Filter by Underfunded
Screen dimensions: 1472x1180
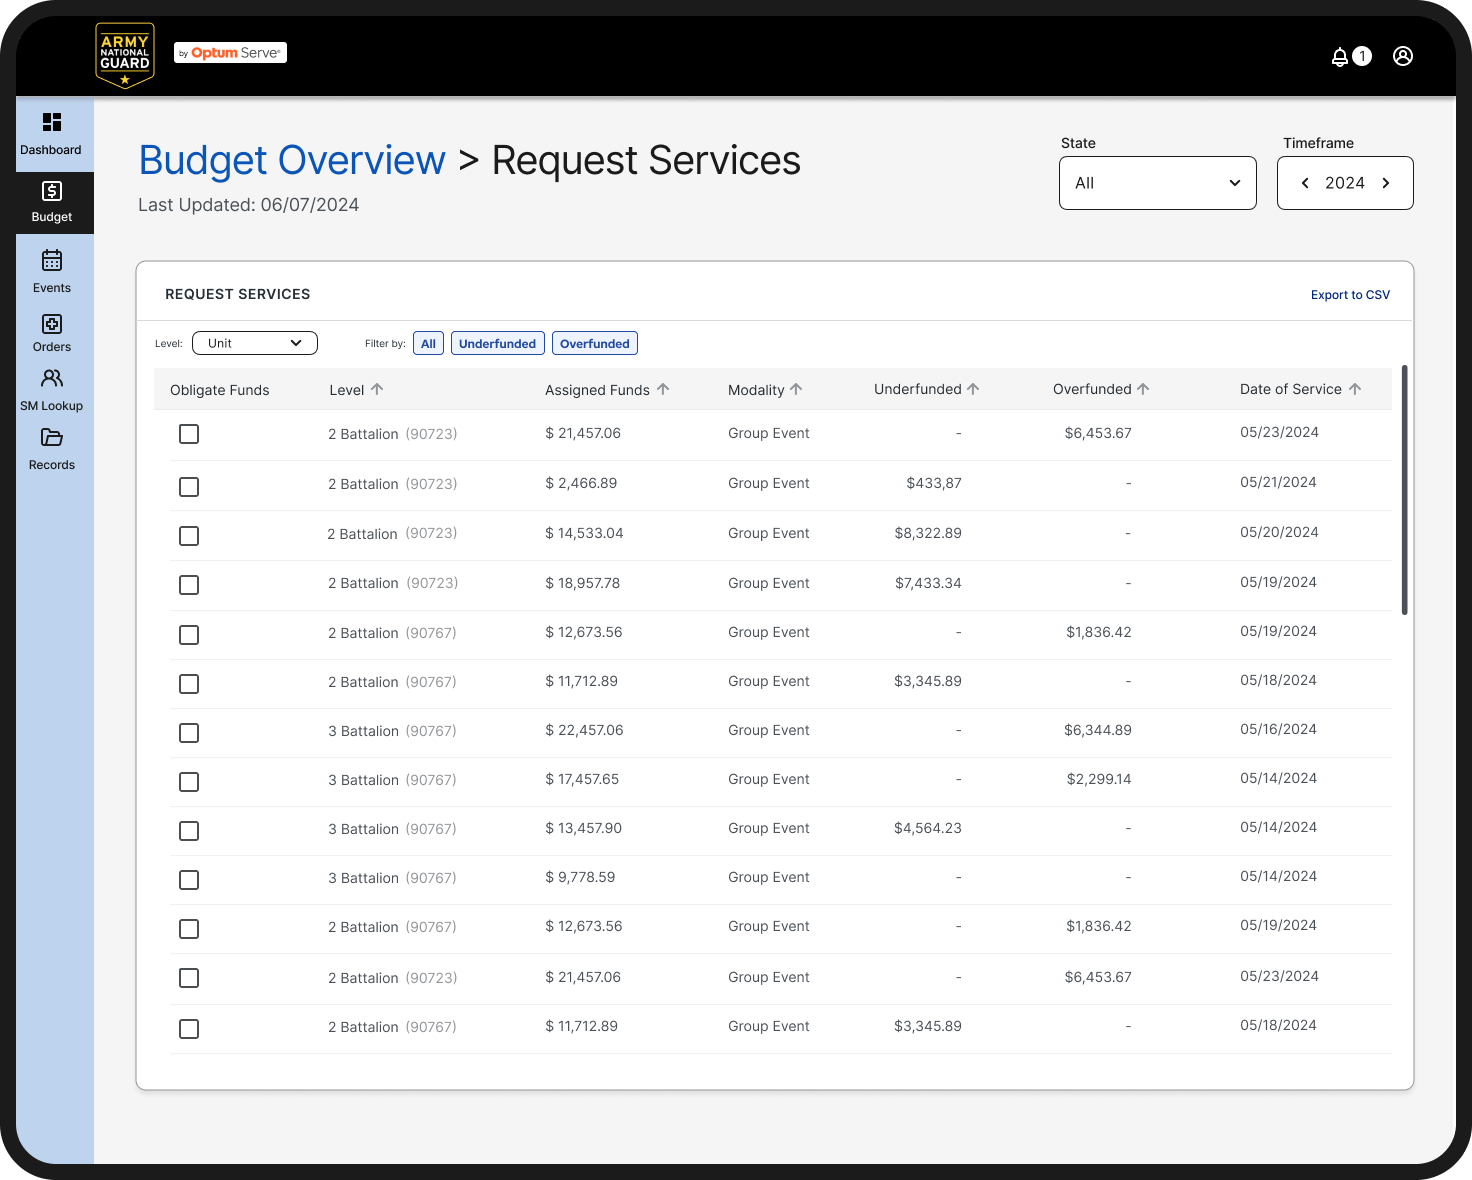coord(498,343)
